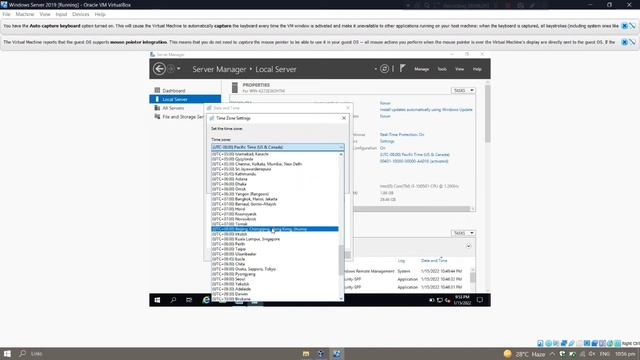Open guest Task View icon
640x360 pixels.
[x=189, y=300]
